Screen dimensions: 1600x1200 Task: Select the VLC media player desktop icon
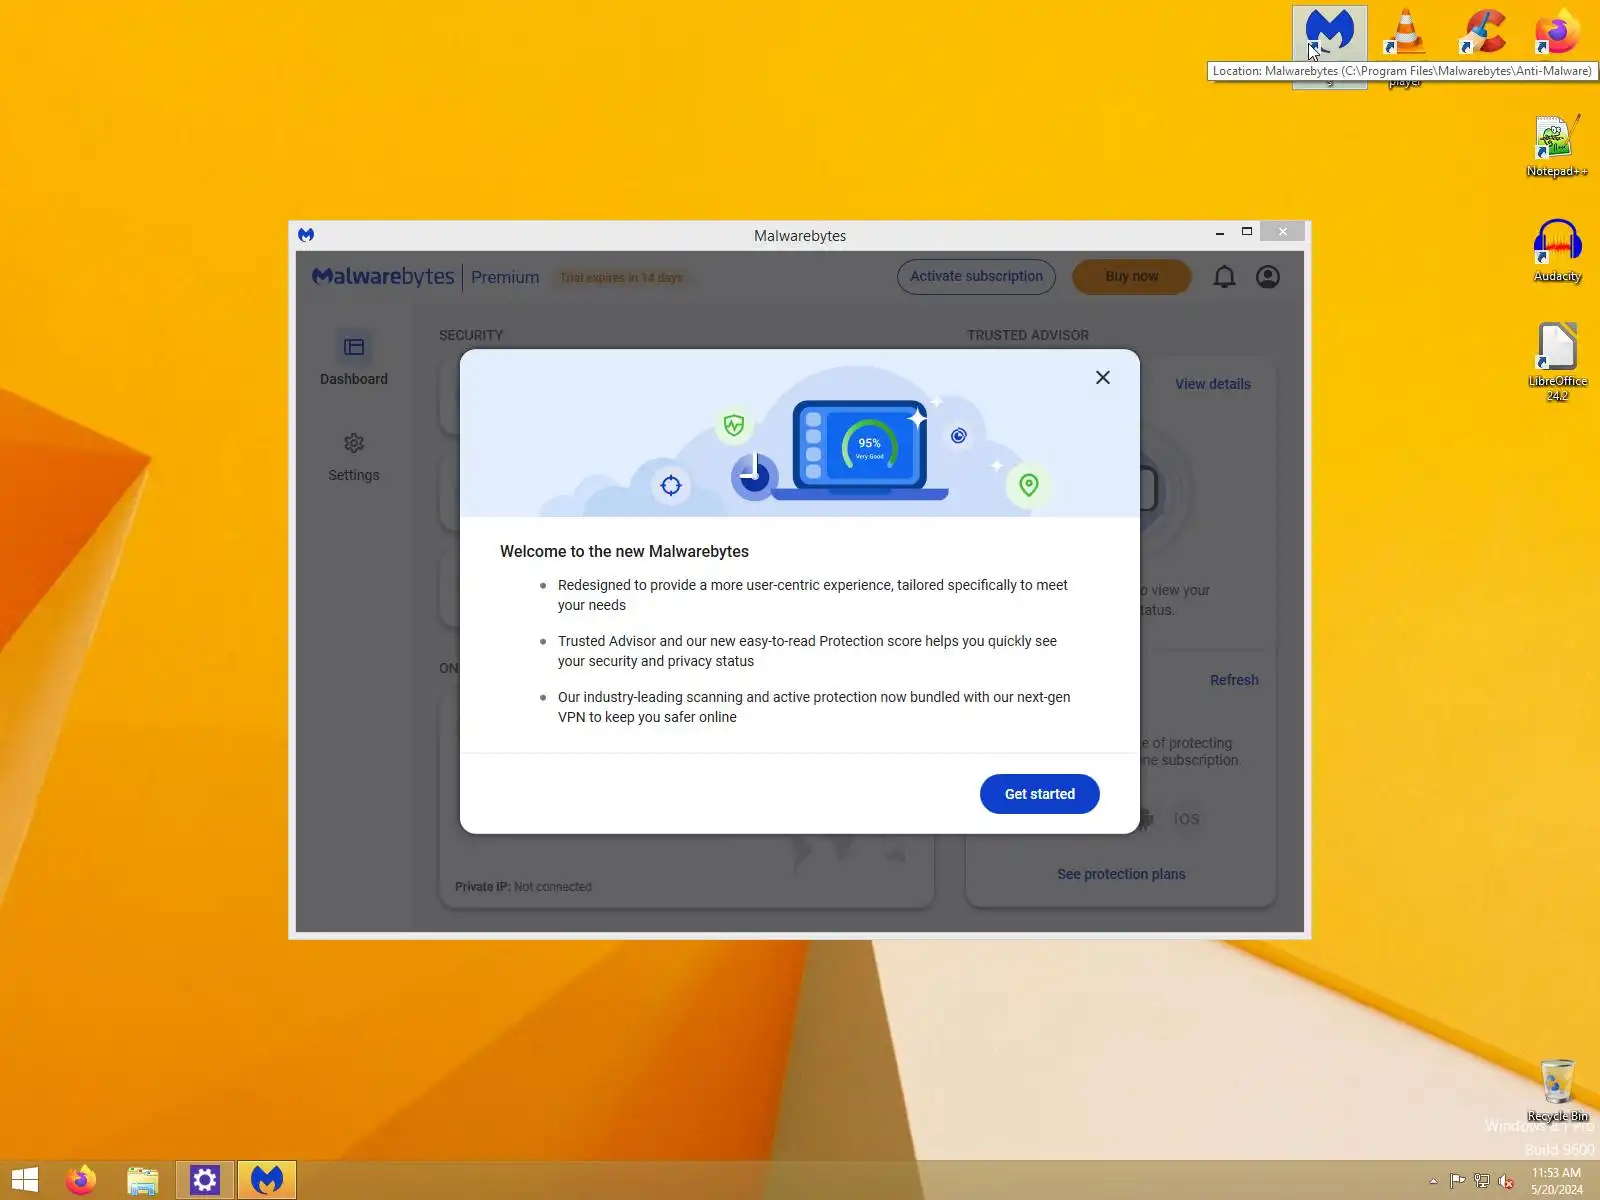(x=1405, y=33)
